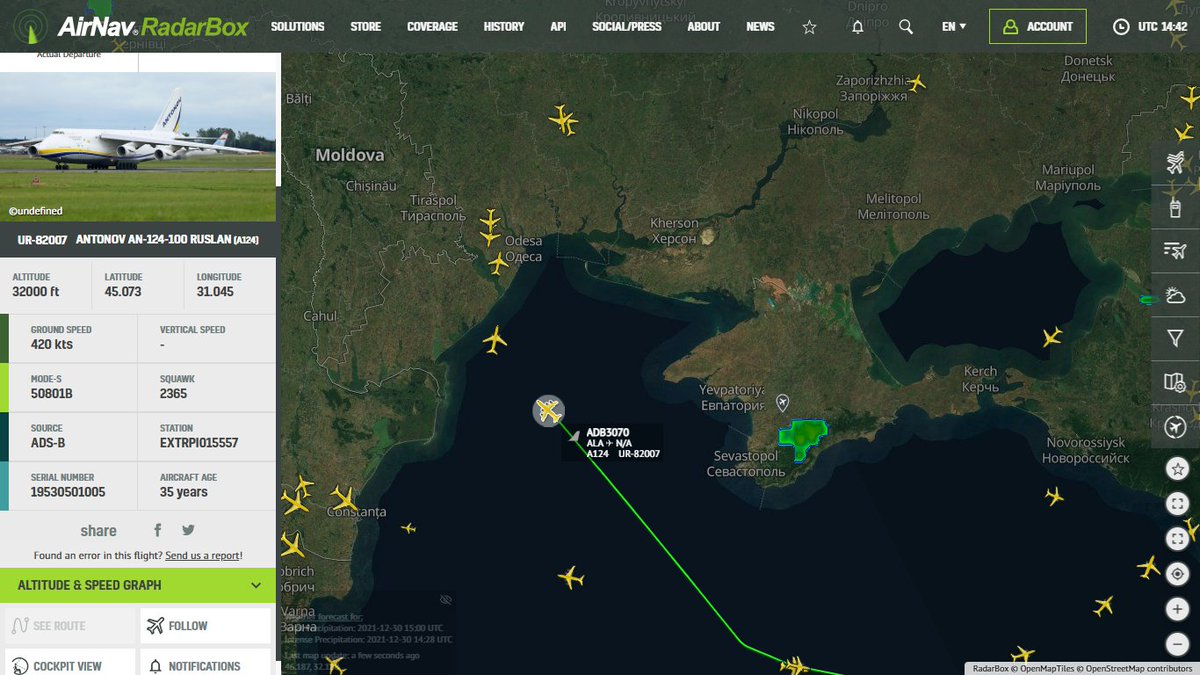Click the airport pin marker near Yevpatoriya
The height and width of the screenshot is (675, 1200).
tap(783, 402)
